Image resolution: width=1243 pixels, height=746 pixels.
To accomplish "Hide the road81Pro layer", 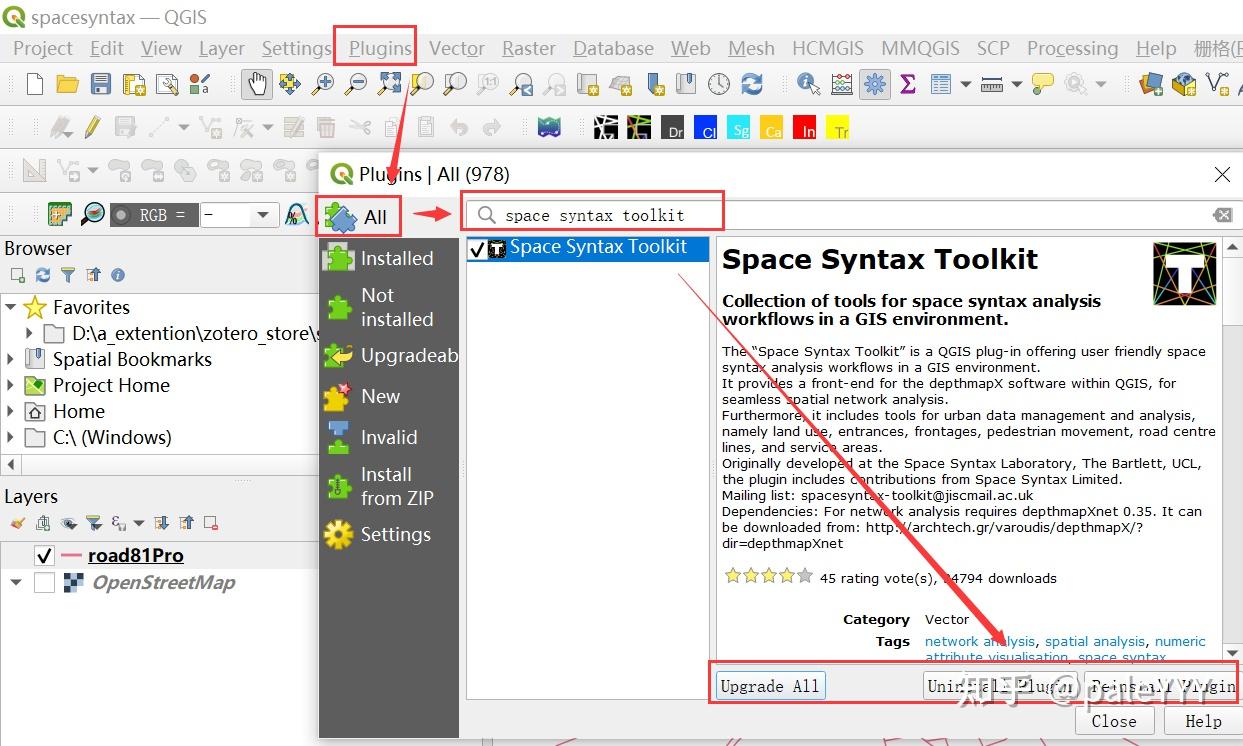I will 43,555.
